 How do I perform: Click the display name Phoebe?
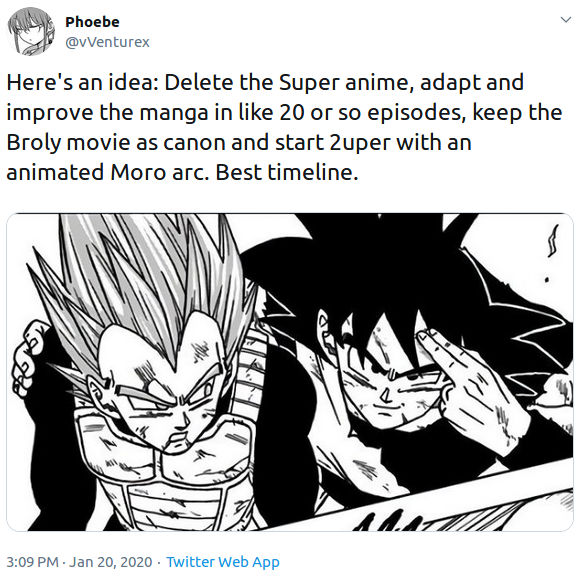click(x=92, y=22)
